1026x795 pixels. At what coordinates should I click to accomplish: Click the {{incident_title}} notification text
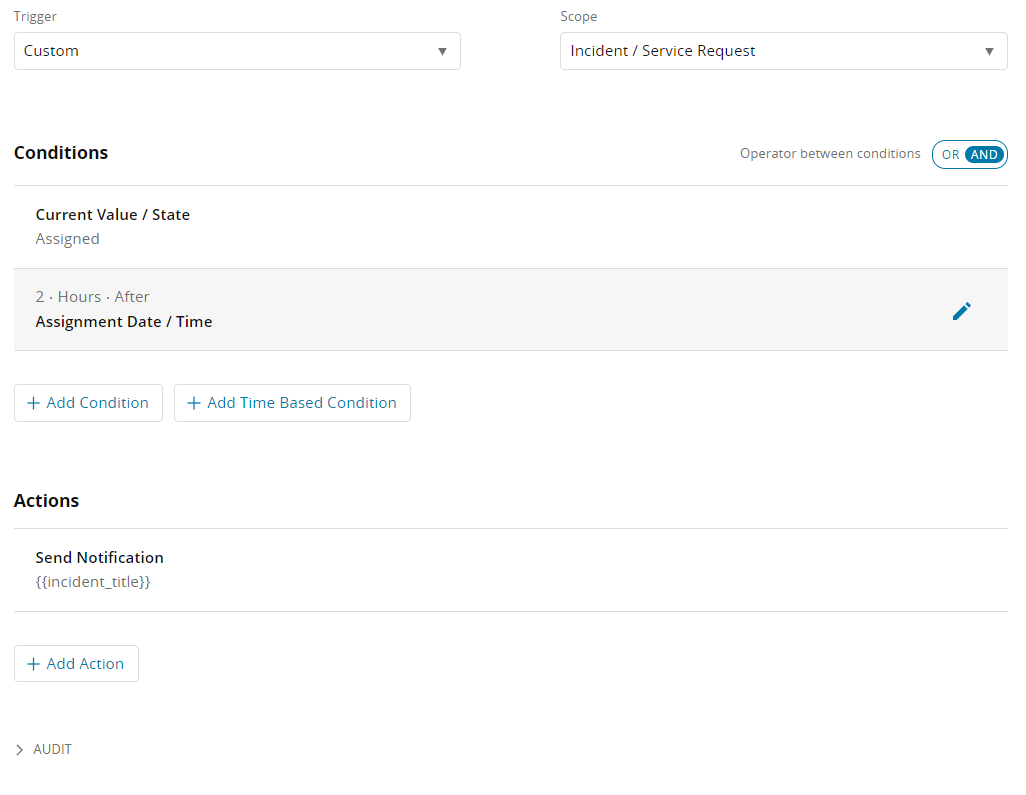click(x=93, y=582)
